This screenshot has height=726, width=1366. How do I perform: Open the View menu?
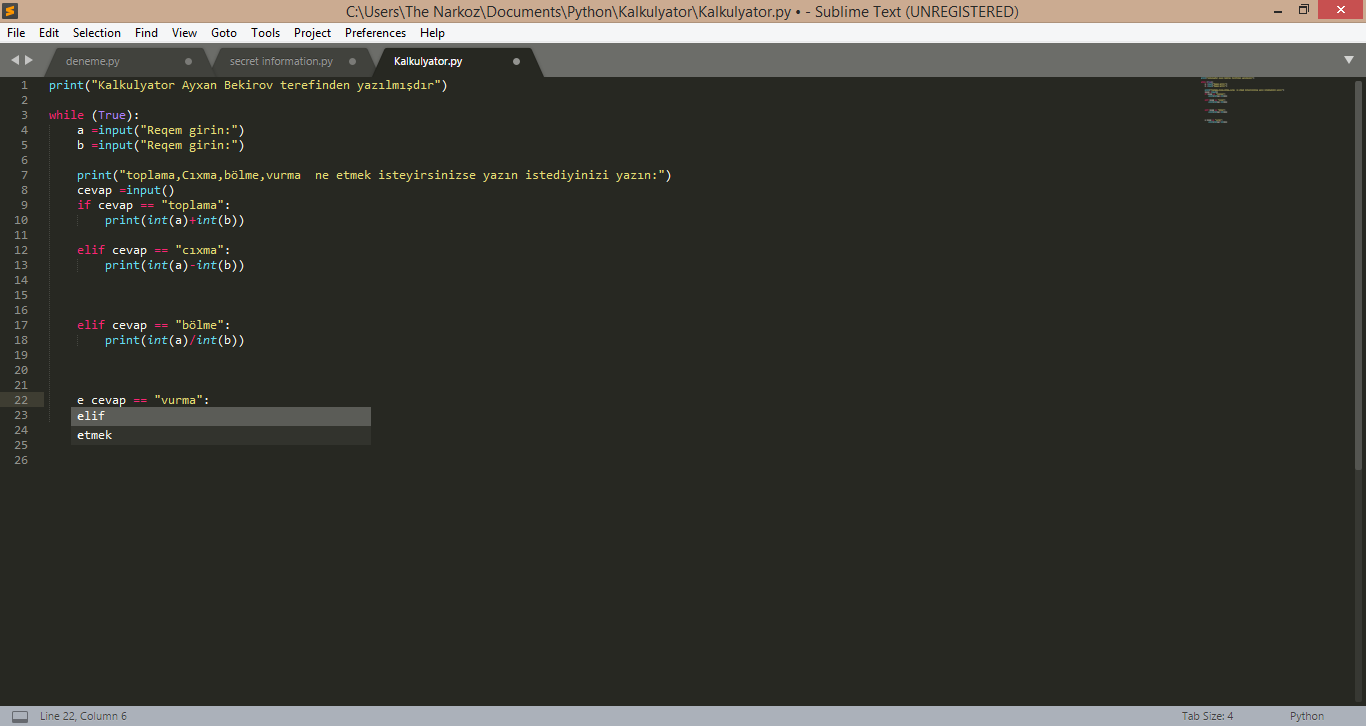point(185,33)
